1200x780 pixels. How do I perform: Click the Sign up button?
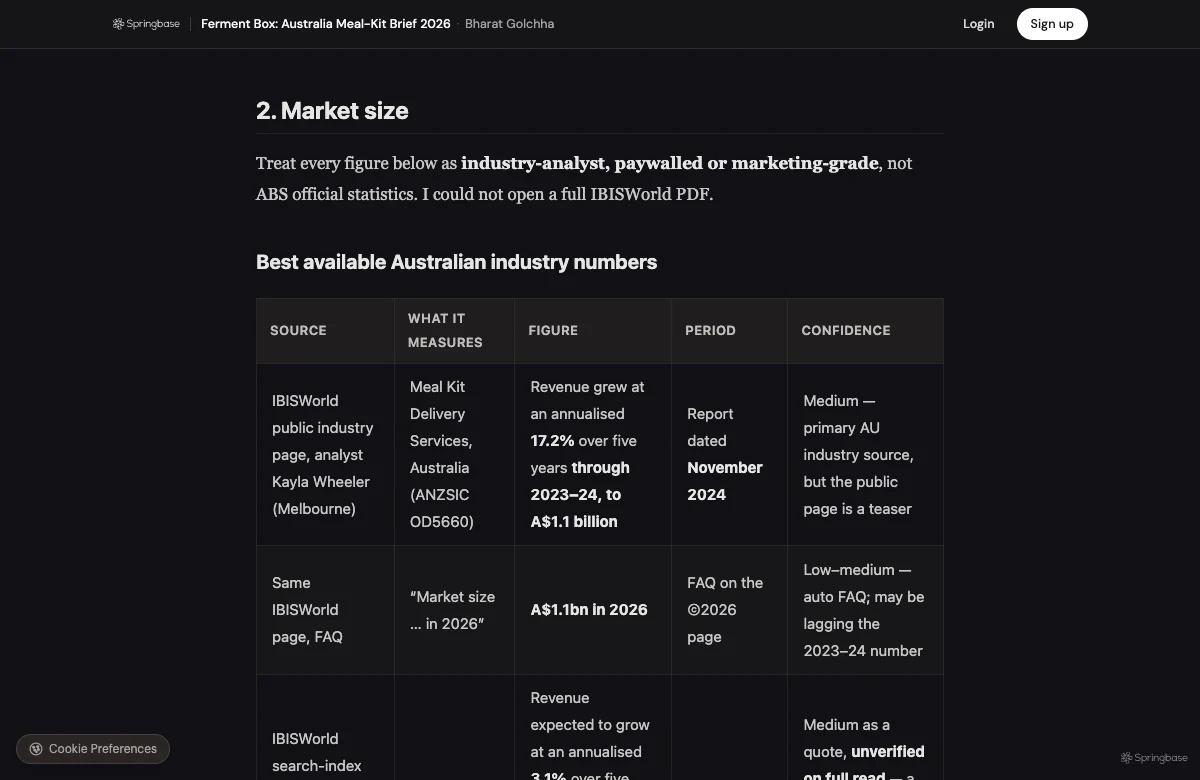coord(1052,24)
